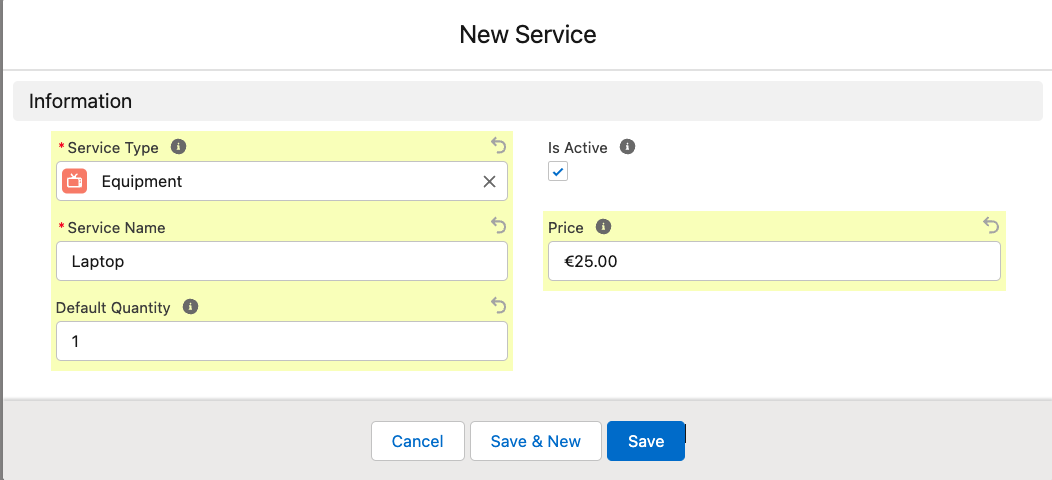Click the orange Equipment service type icon
Image resolution: width=1052 pixels, height=480 pixels.
74,181
